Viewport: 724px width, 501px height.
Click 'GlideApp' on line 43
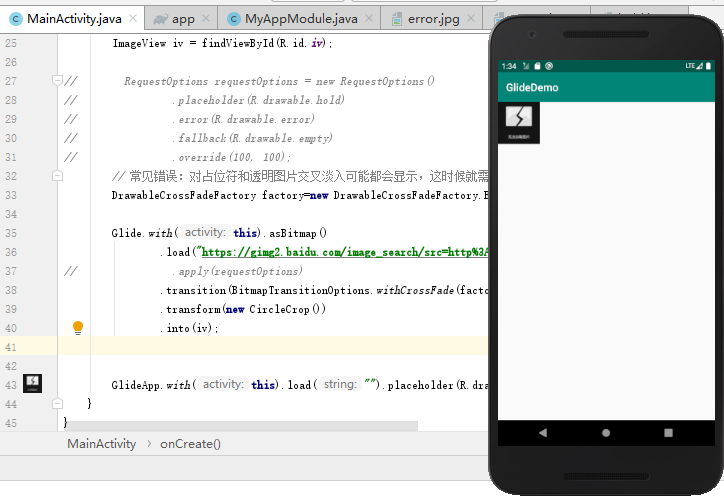tap(136, 385)
